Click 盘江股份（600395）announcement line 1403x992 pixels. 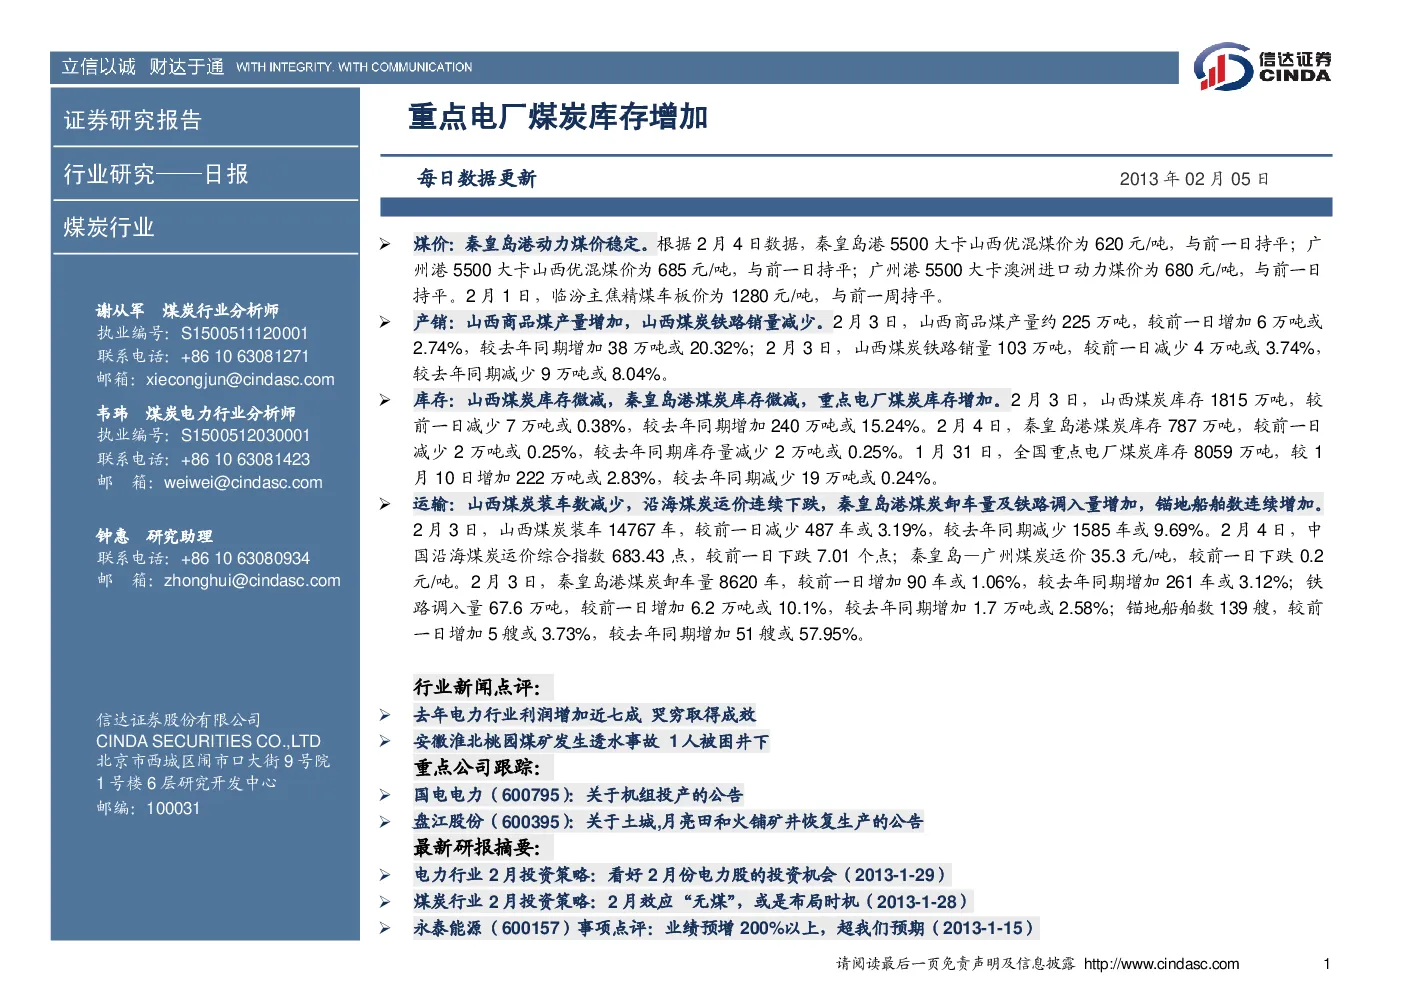click(x=668, y=822)
